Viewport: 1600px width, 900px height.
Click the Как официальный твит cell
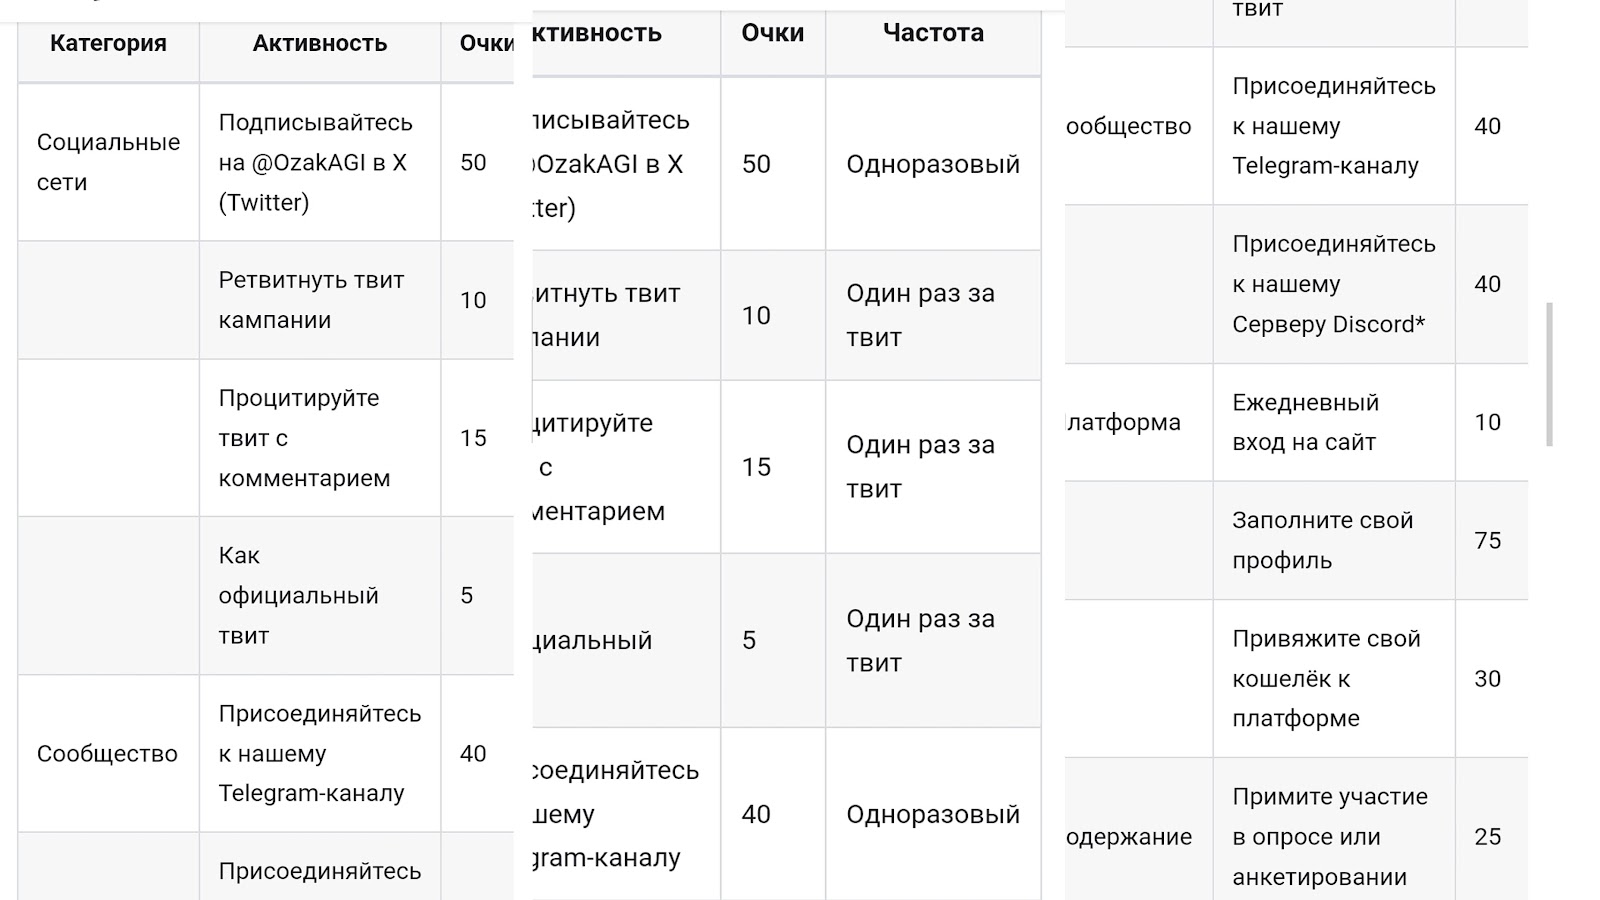[298, 595]
